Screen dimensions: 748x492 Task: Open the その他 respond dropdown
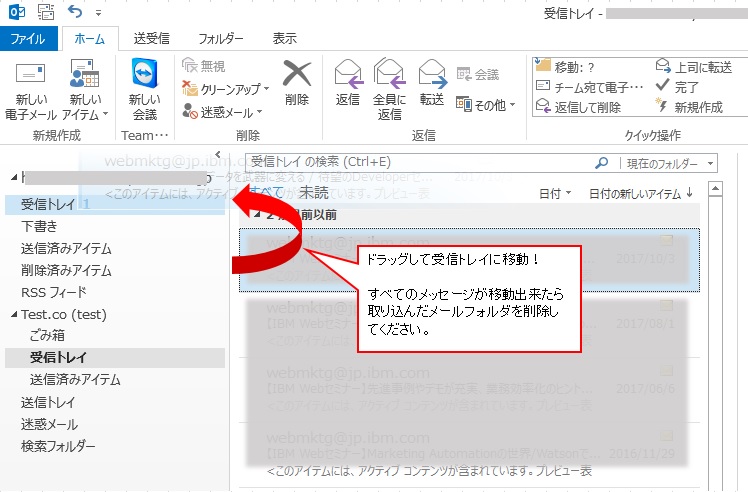point(486,104)
